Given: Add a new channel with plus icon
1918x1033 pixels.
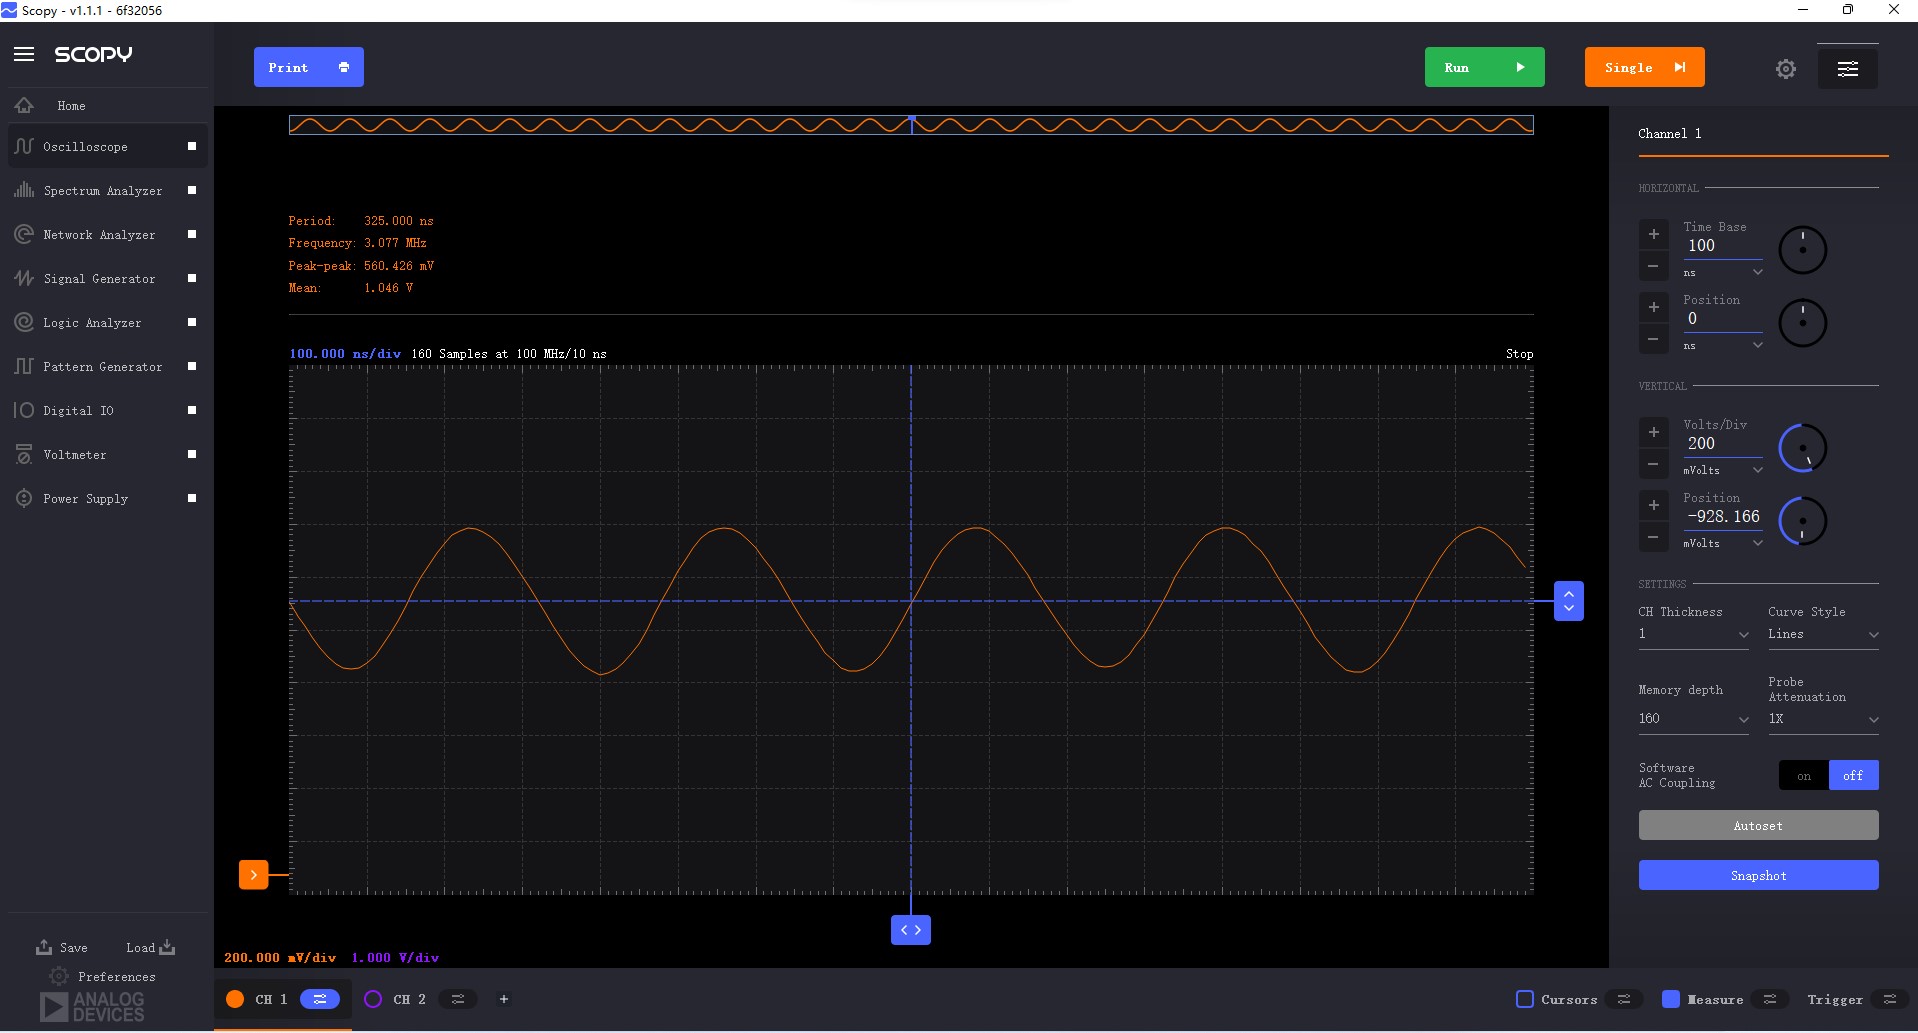Looking at the screenshot, I should 504,999.
